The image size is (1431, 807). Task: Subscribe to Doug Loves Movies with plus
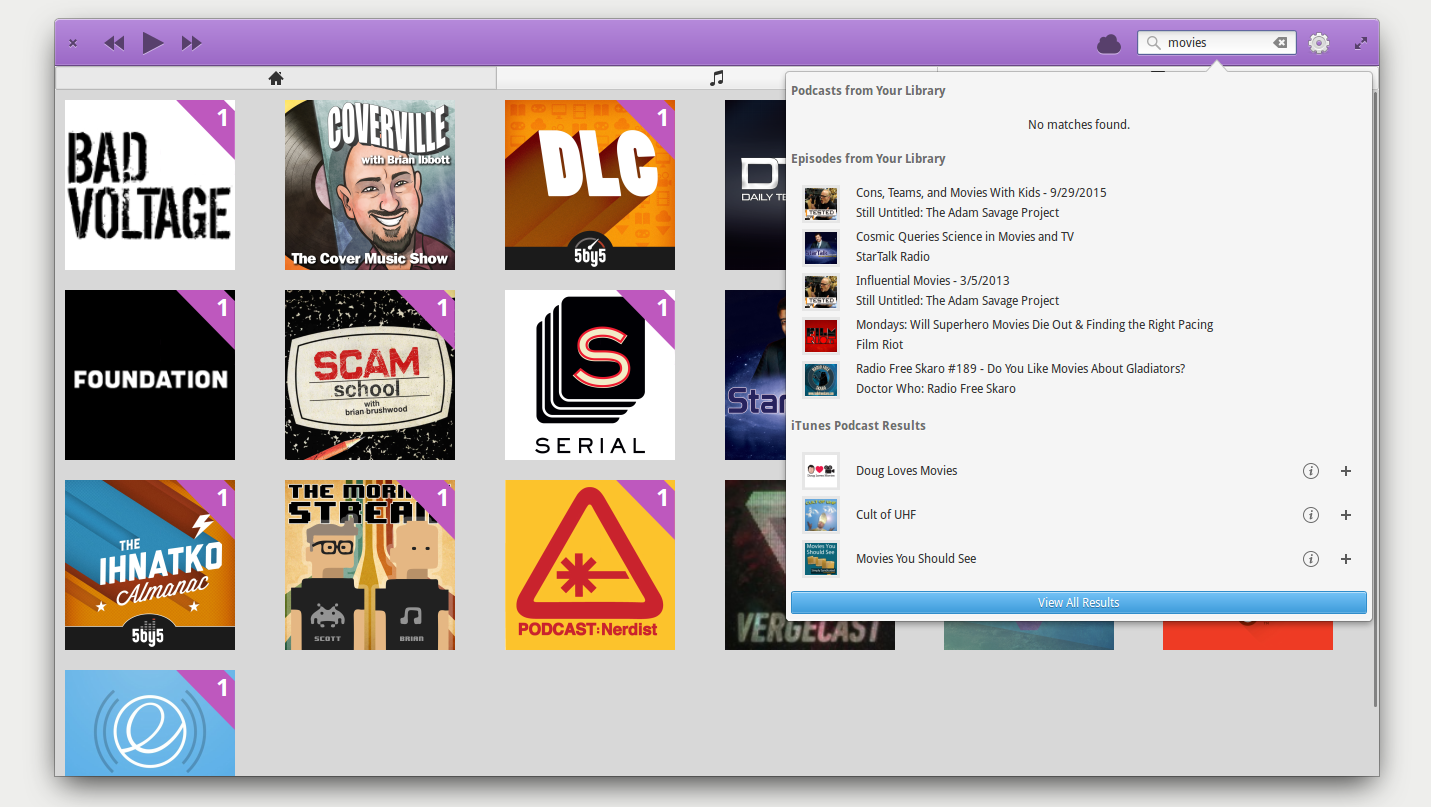(1345, 471)
